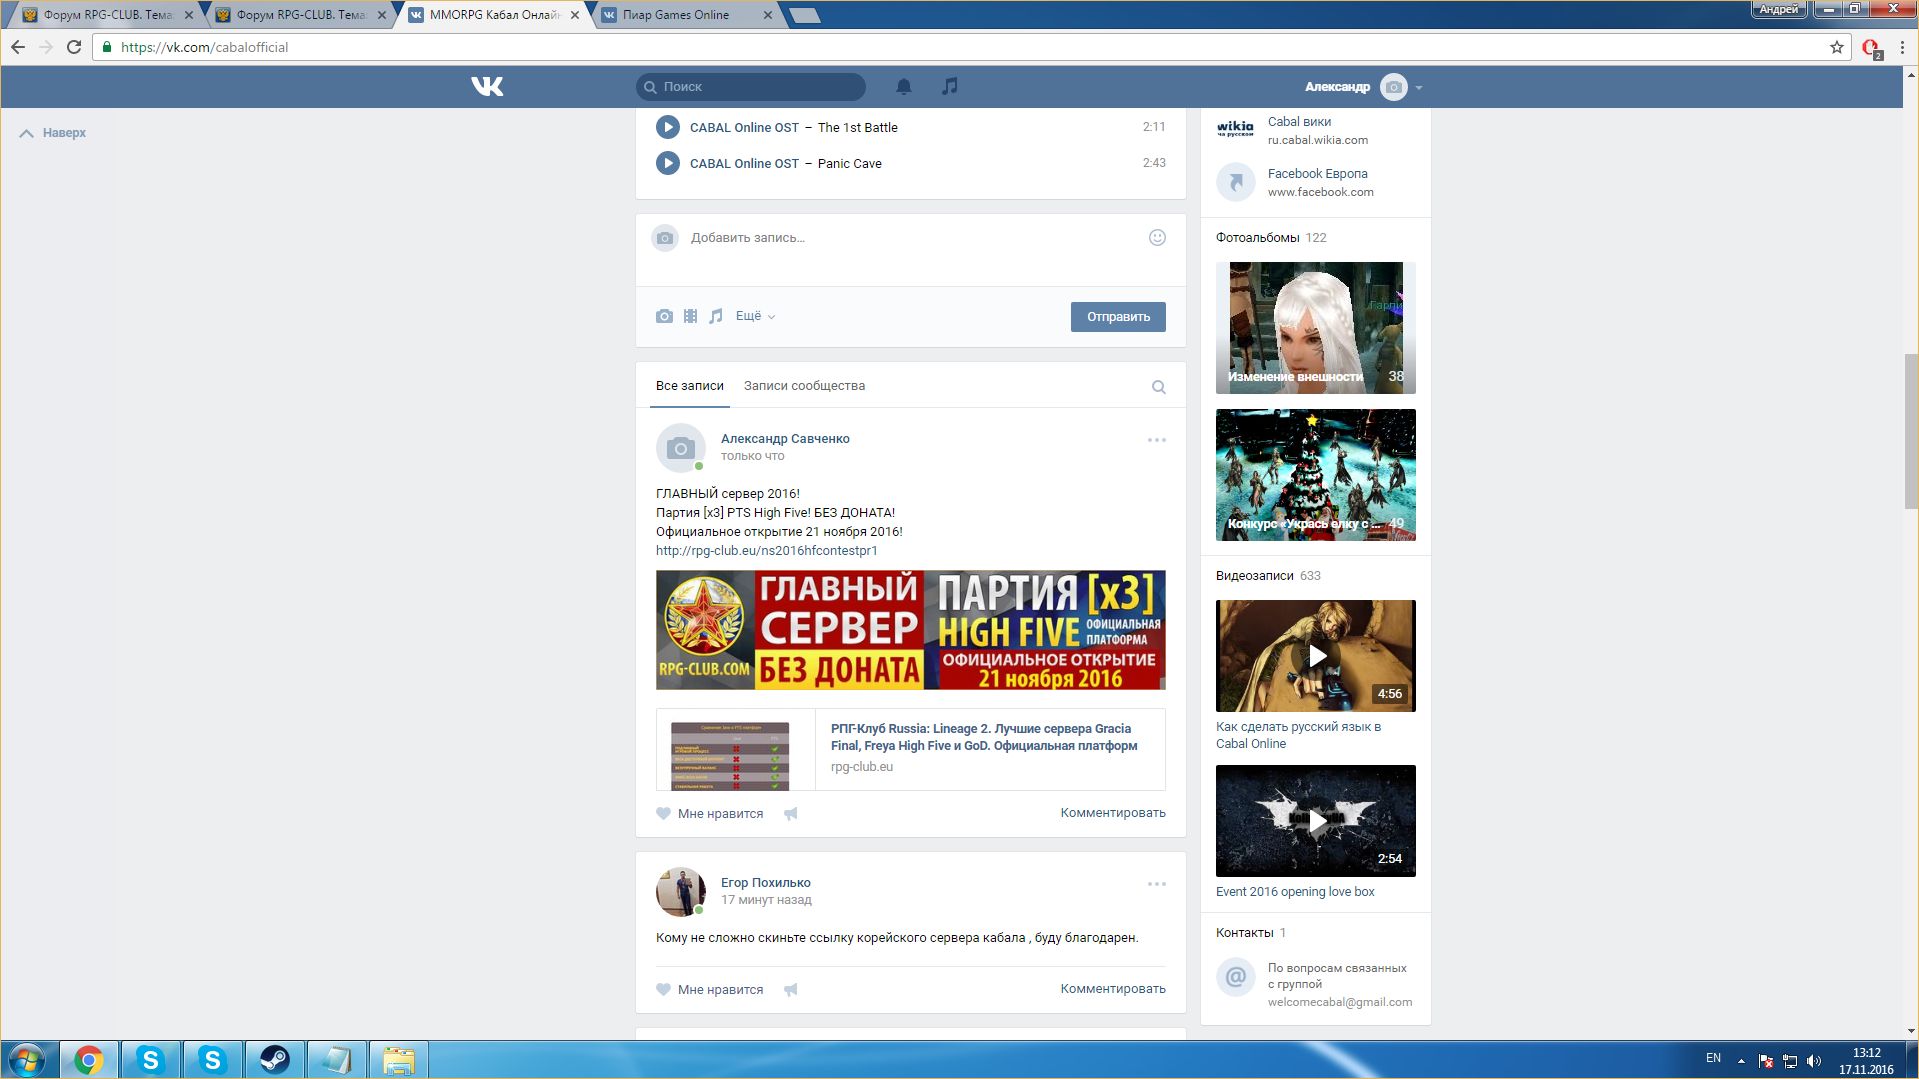
Task: Attach a photo with the camera icon
Action: point(664,316)
